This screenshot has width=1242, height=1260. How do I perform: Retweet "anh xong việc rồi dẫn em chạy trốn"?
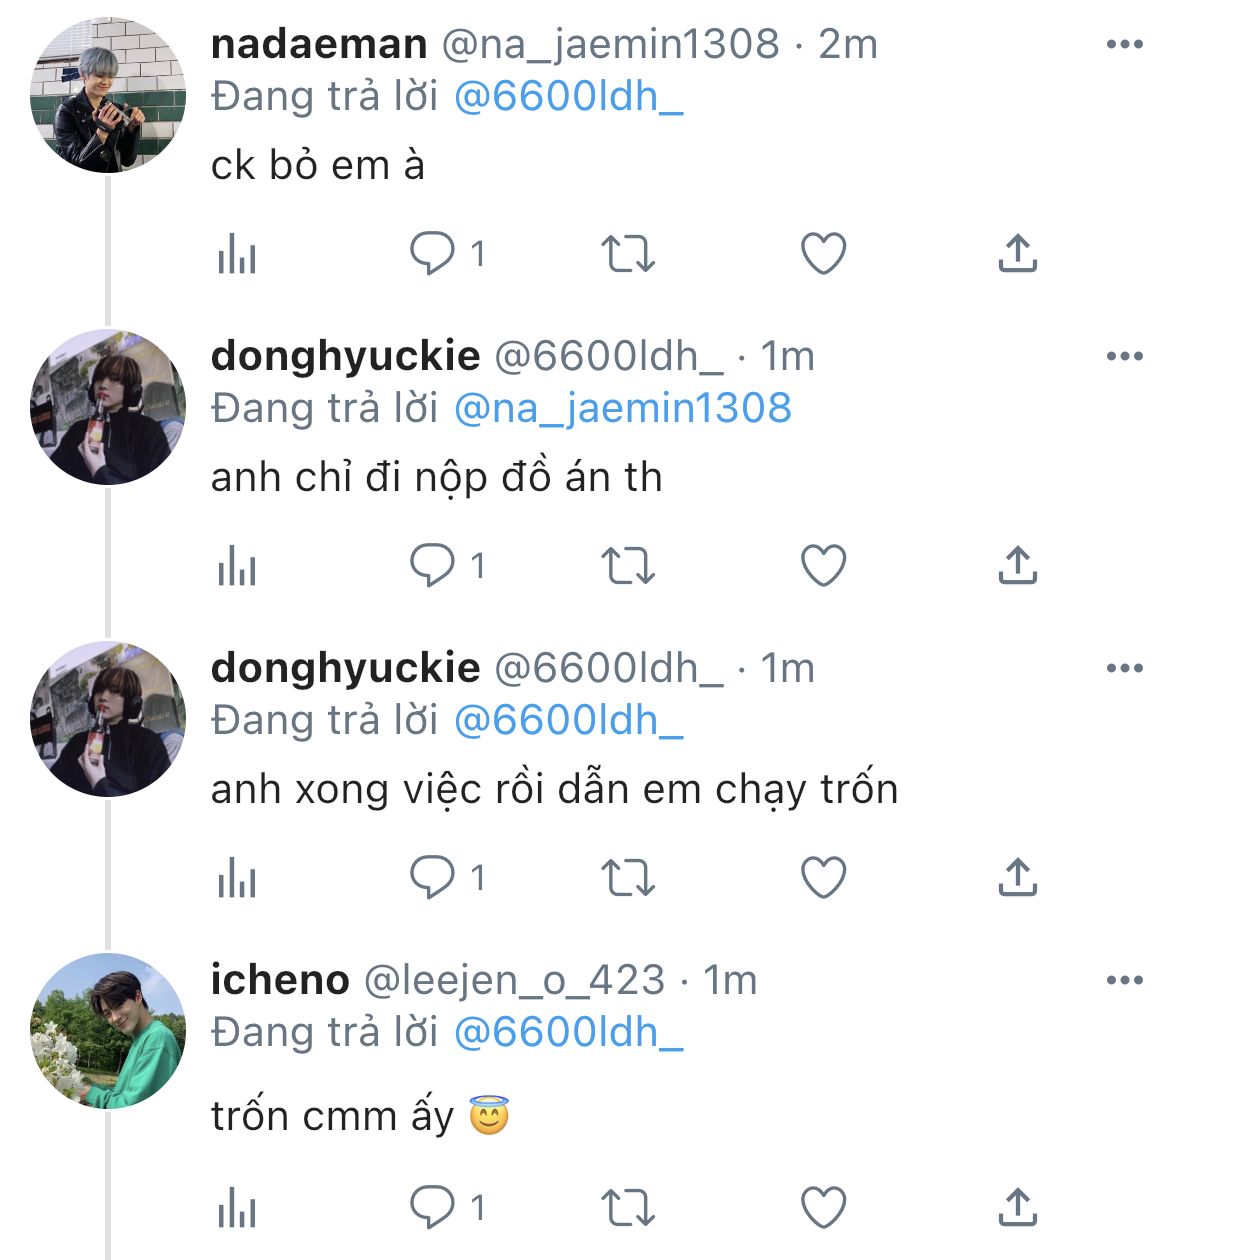point(628,878)
